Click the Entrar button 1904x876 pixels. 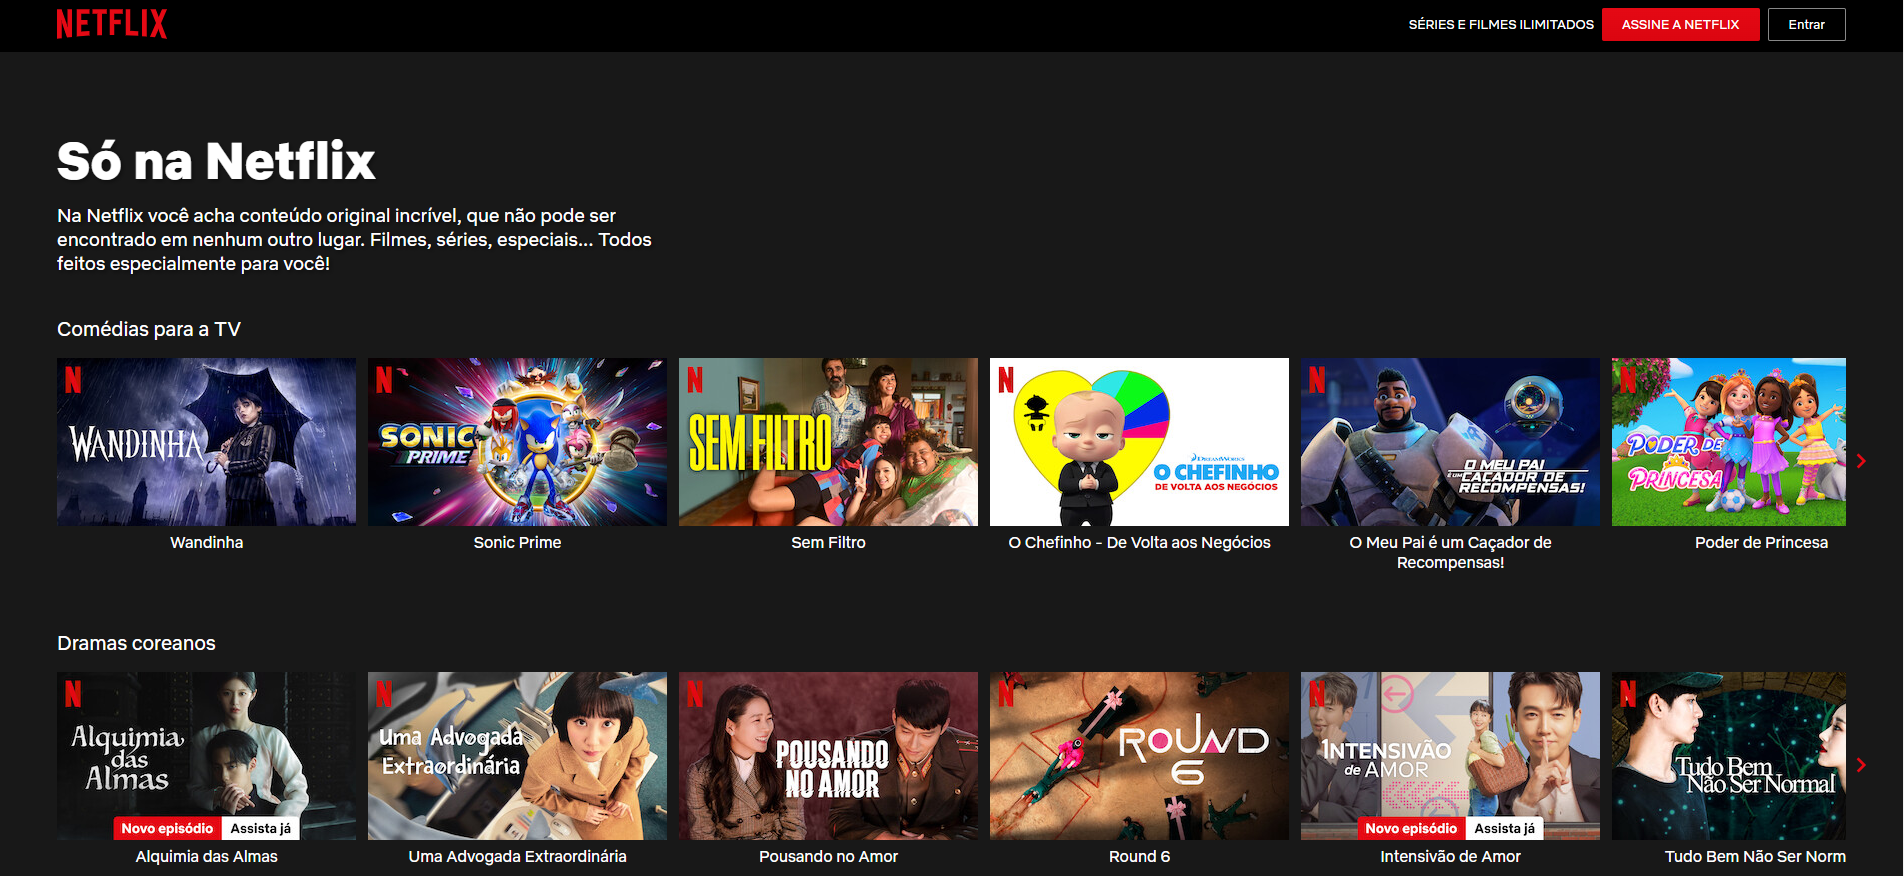pyautogui.click(x=1806, y=24)
